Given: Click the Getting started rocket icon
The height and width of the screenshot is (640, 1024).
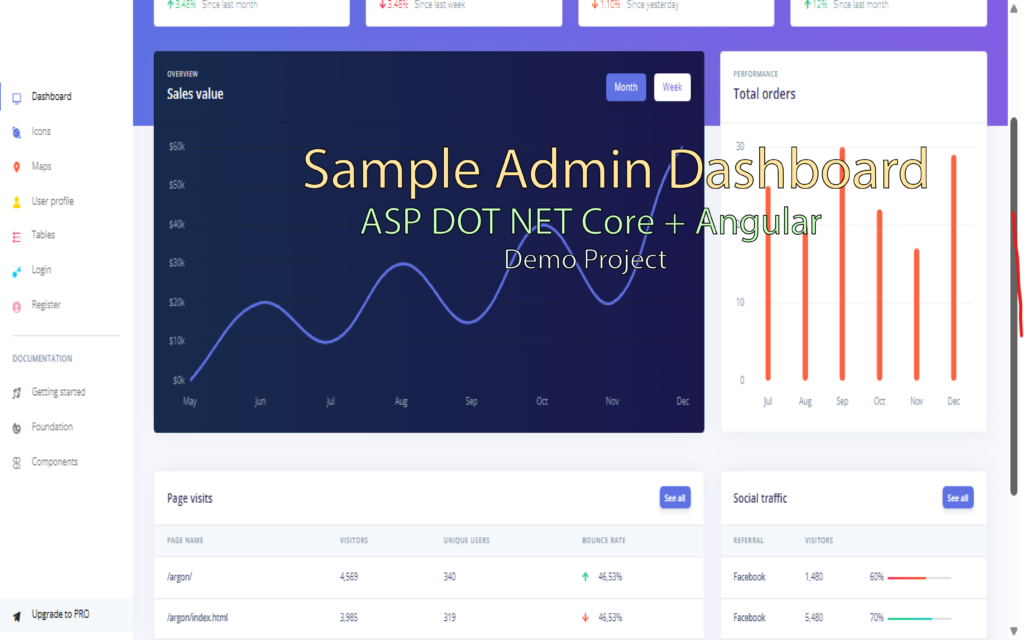Looking at the screenshot, I should (x=17, y=393).
